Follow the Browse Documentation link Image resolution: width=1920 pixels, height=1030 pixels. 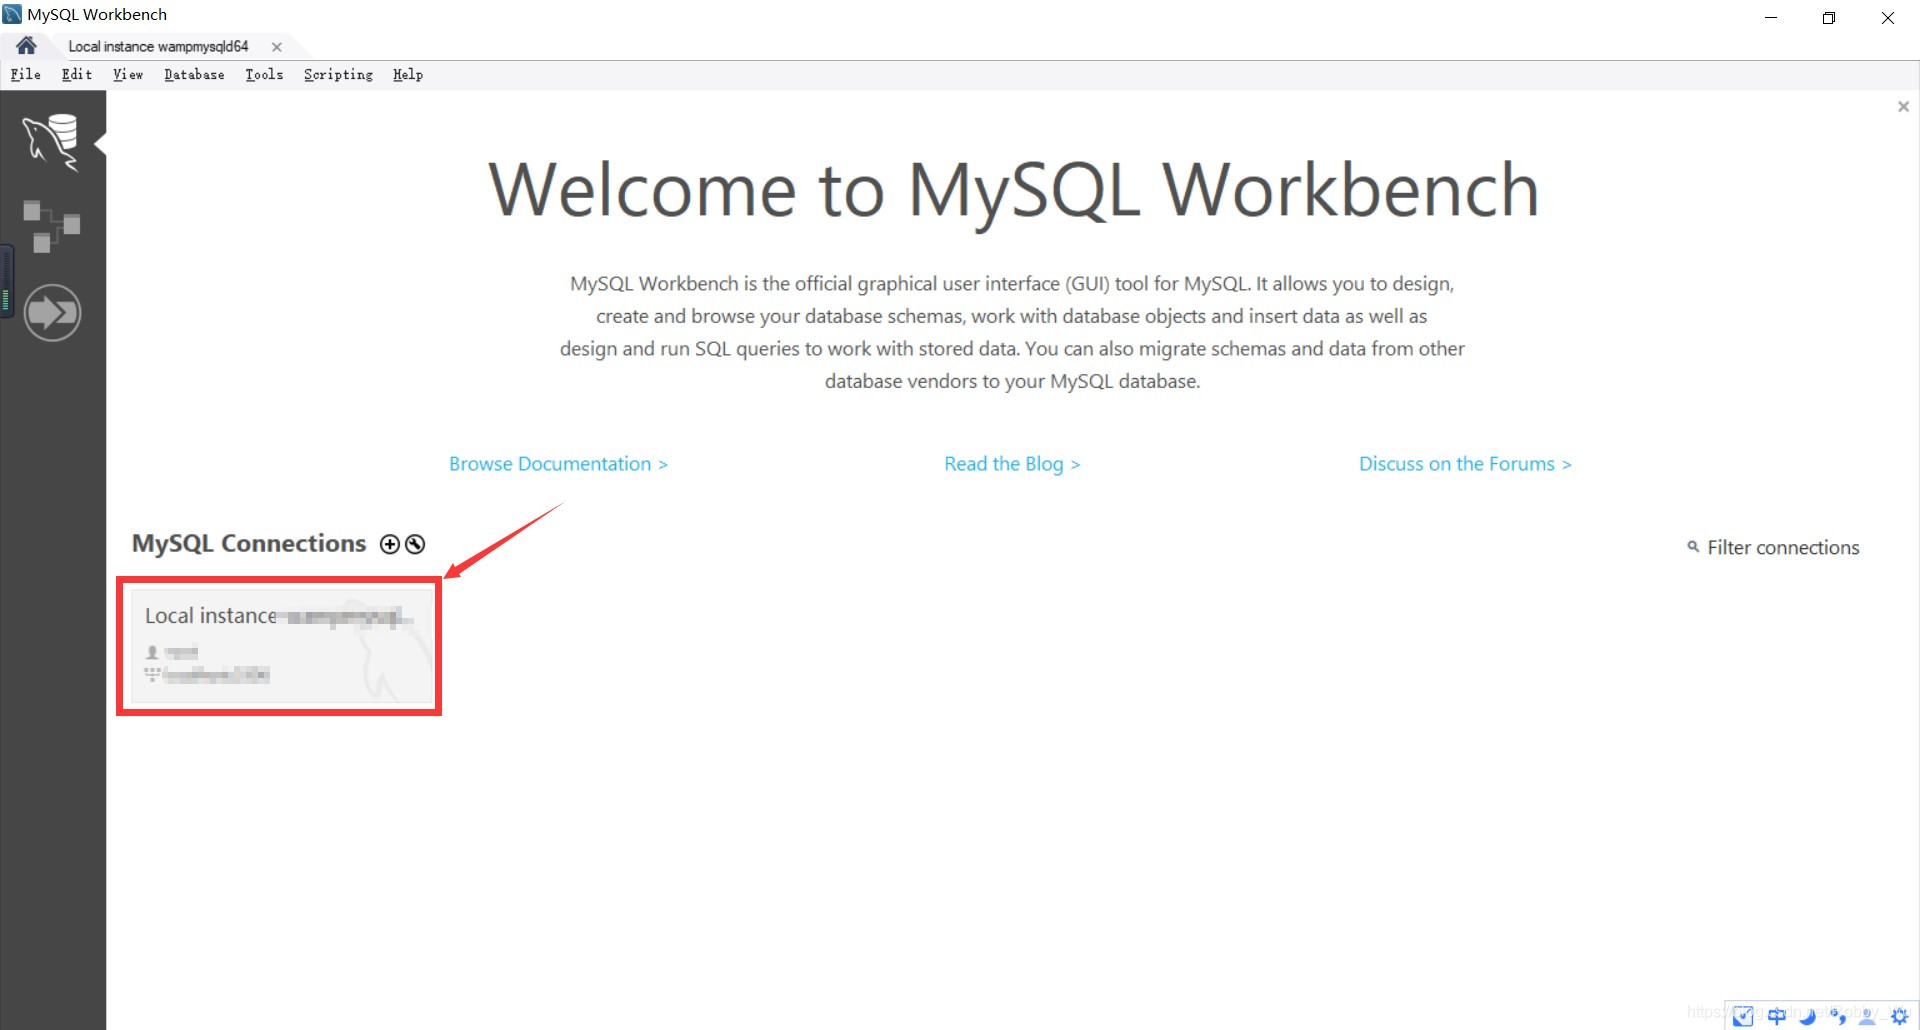point(558,463)
